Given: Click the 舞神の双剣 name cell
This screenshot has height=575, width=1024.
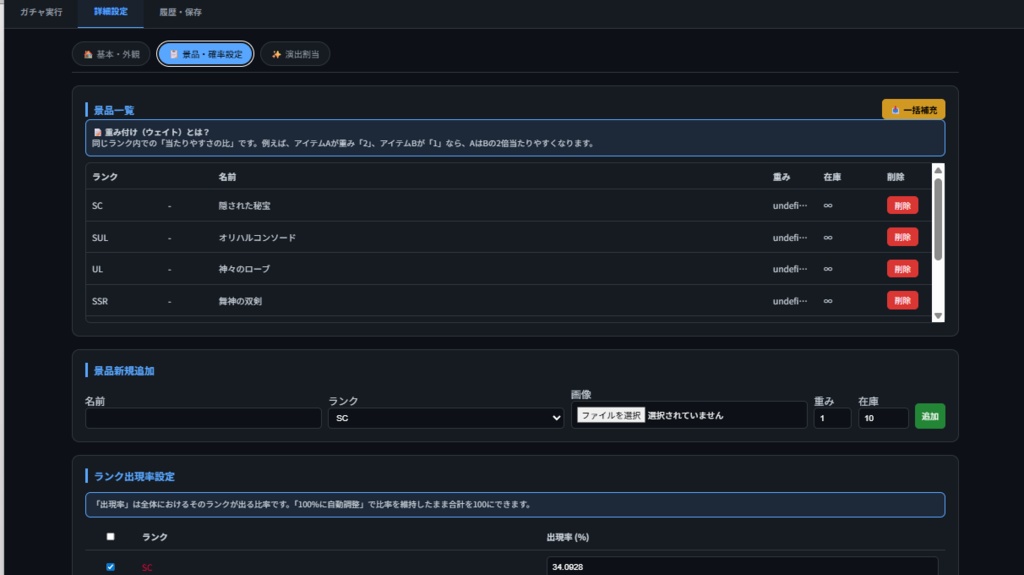Looking at the screenshot, I should [x=240, y=301].
